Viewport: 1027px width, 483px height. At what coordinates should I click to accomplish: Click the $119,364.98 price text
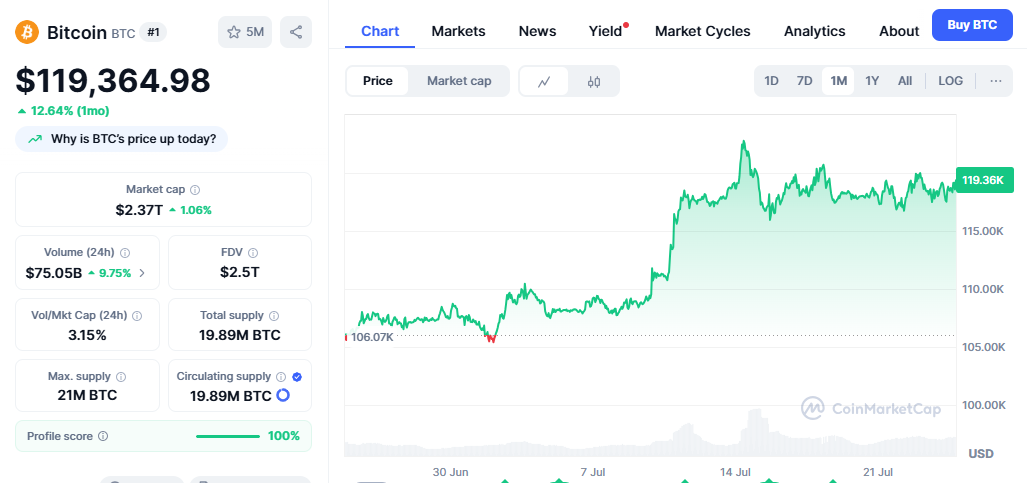[113, 81]
